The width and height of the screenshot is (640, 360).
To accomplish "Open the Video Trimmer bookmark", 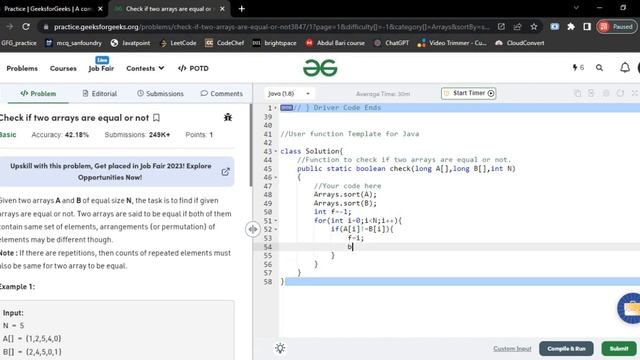I will click(452, 43).
